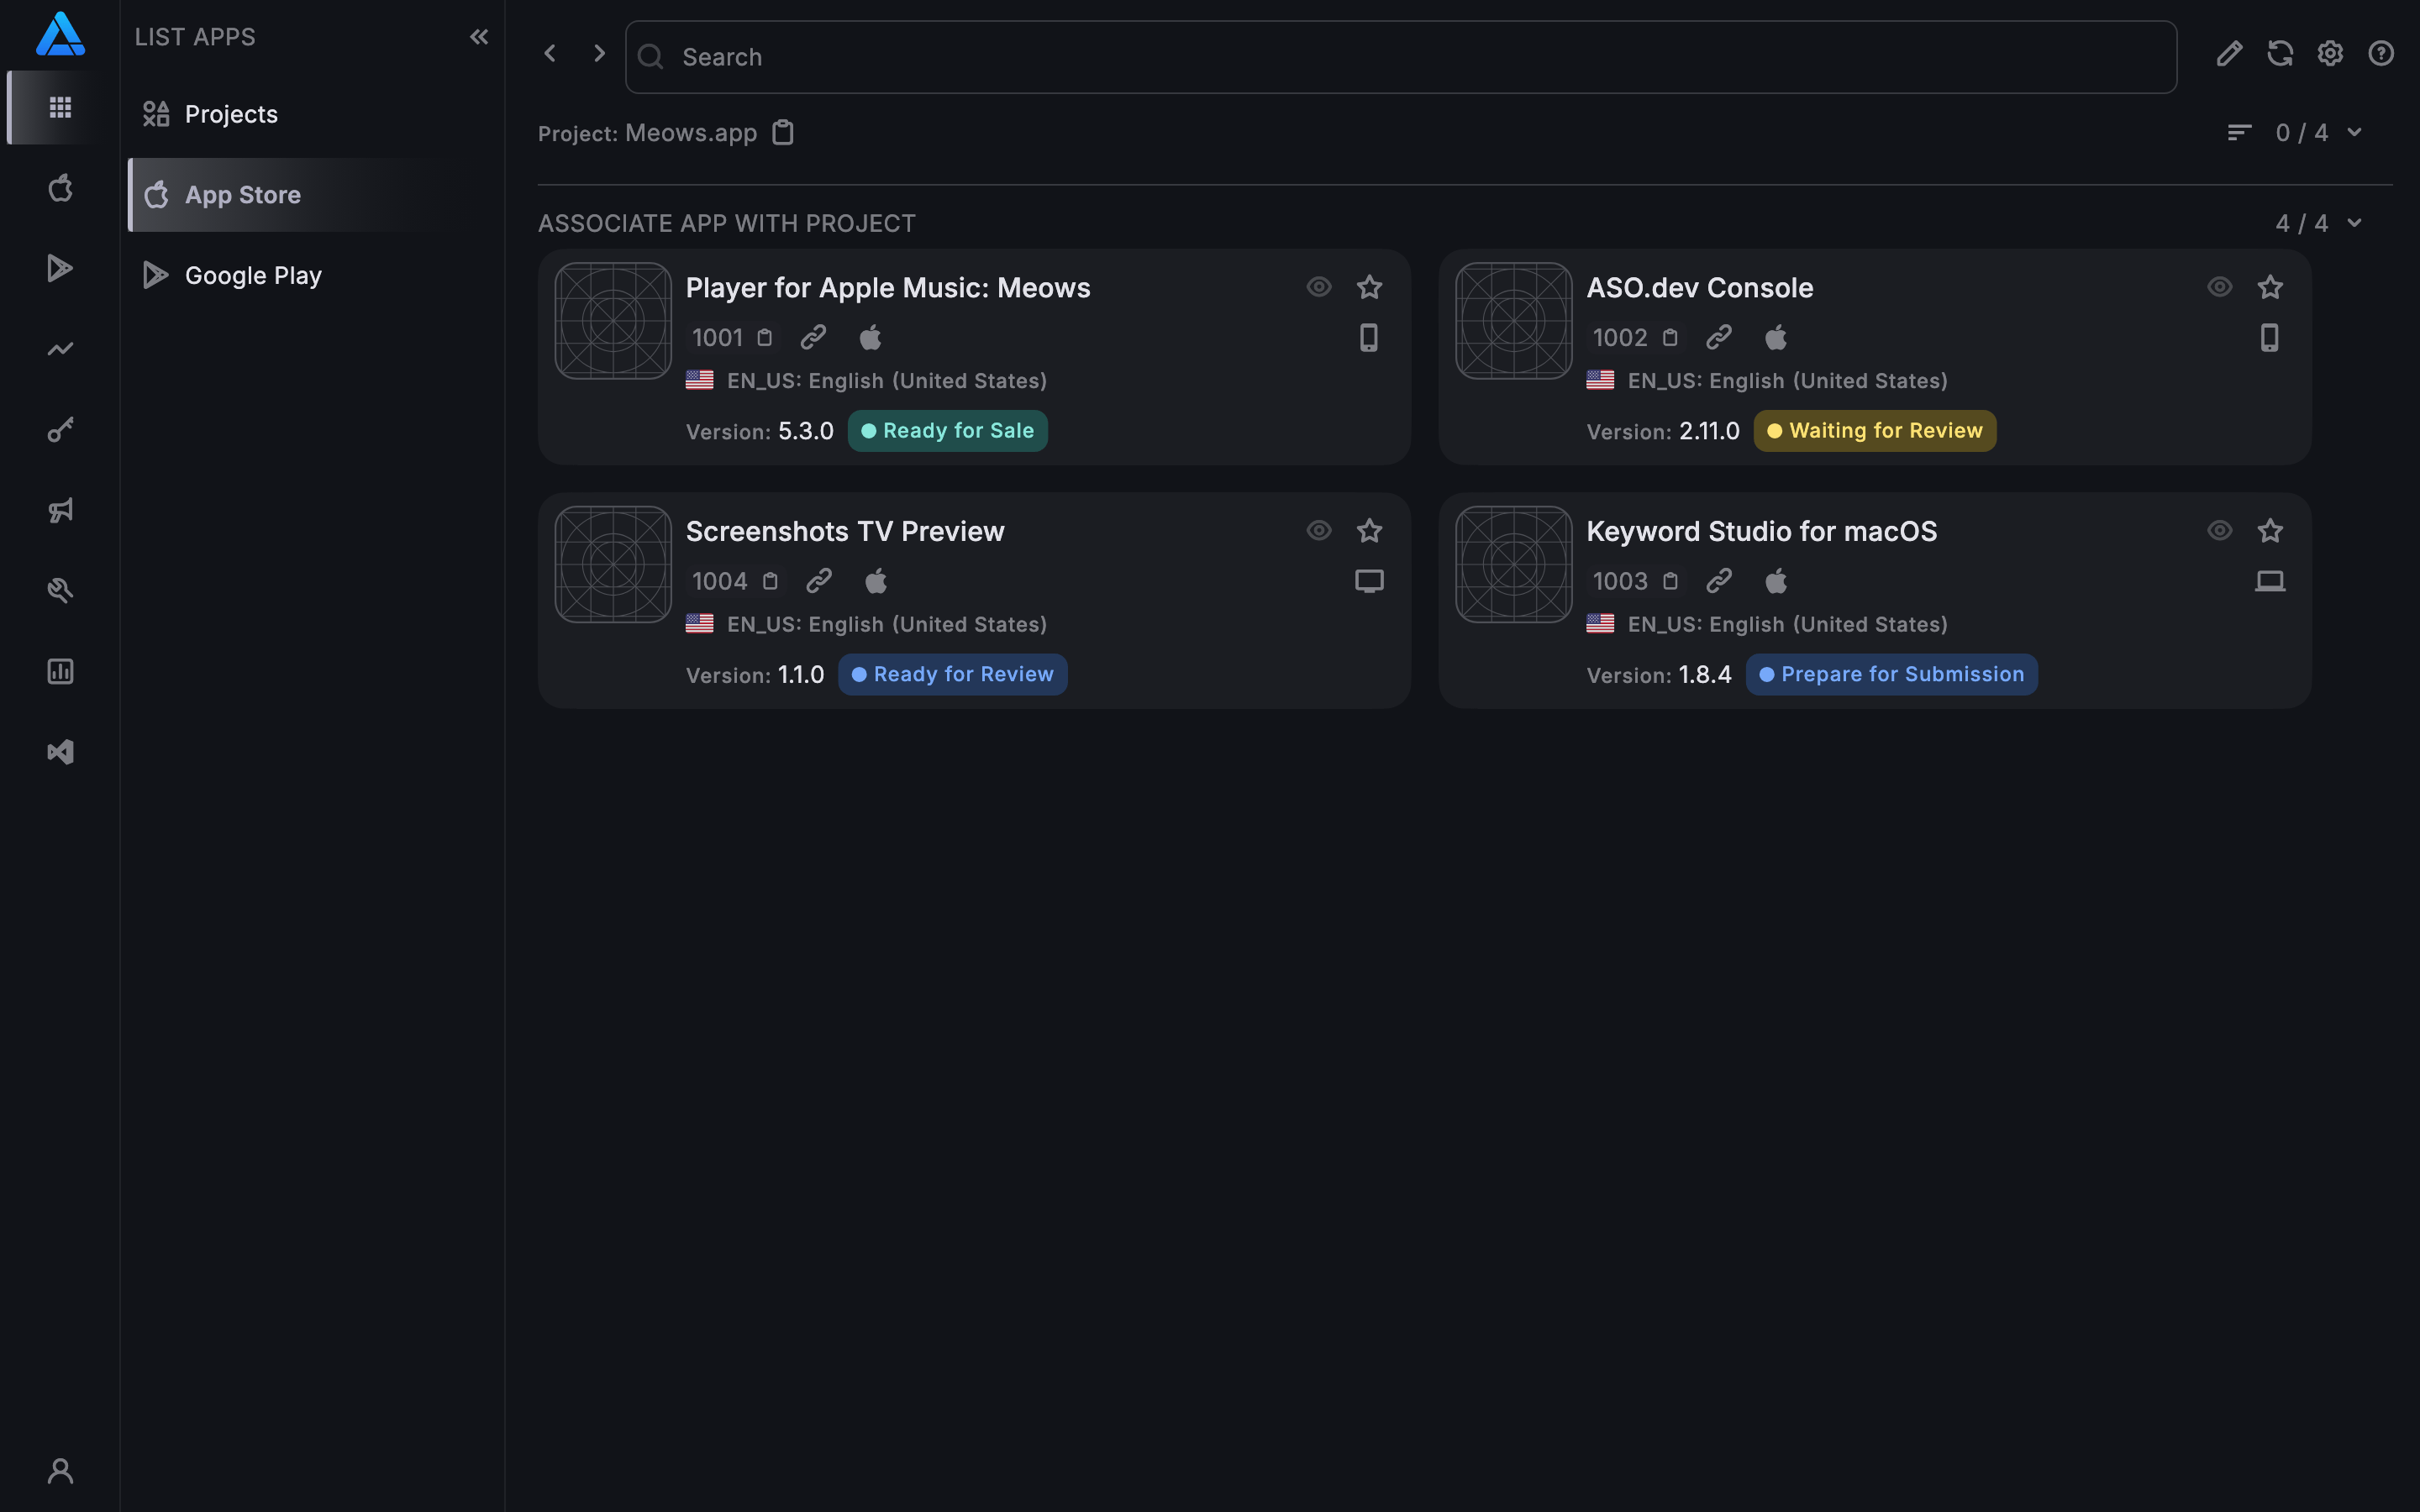
Task: Click the pencil edit icon
Action: coord(2229,53)
